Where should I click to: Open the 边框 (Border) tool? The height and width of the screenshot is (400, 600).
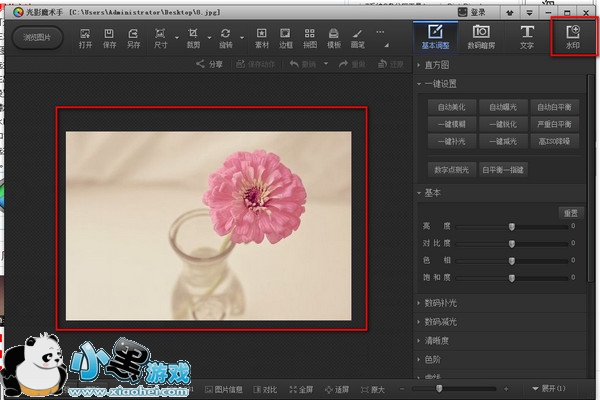286,37
